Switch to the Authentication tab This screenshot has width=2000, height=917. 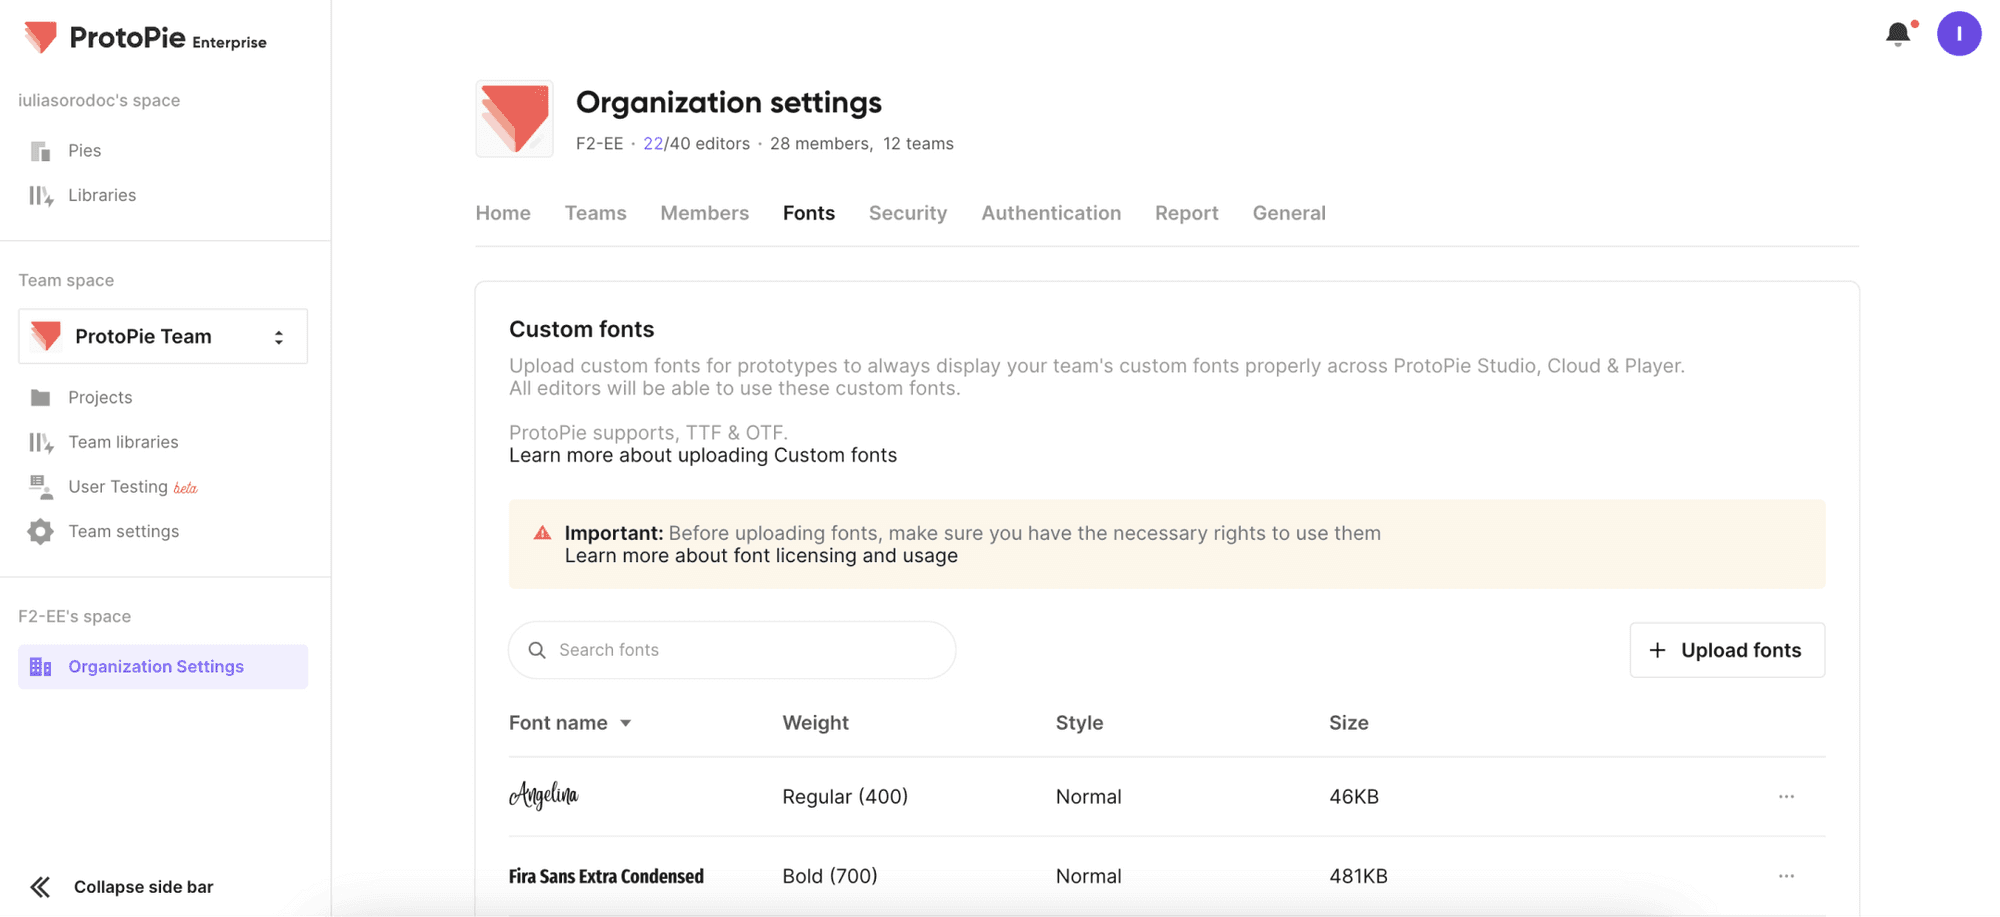1050,213
